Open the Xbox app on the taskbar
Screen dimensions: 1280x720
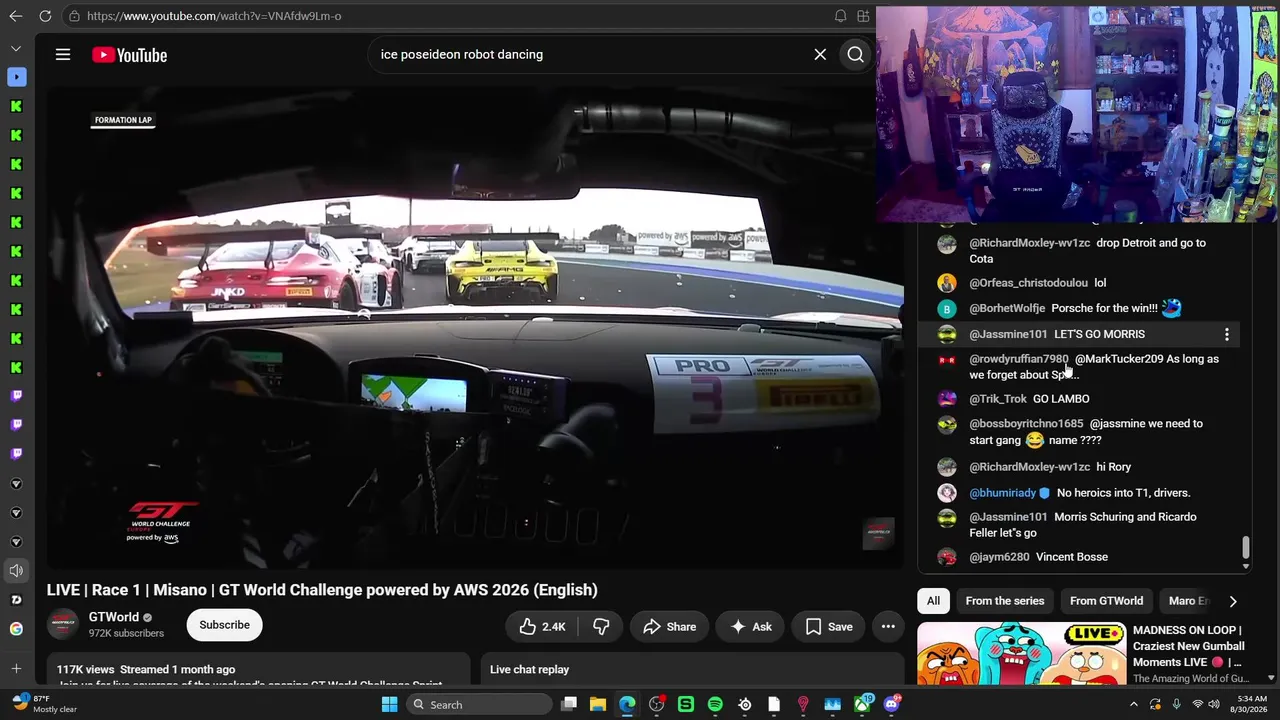point(862,705)
